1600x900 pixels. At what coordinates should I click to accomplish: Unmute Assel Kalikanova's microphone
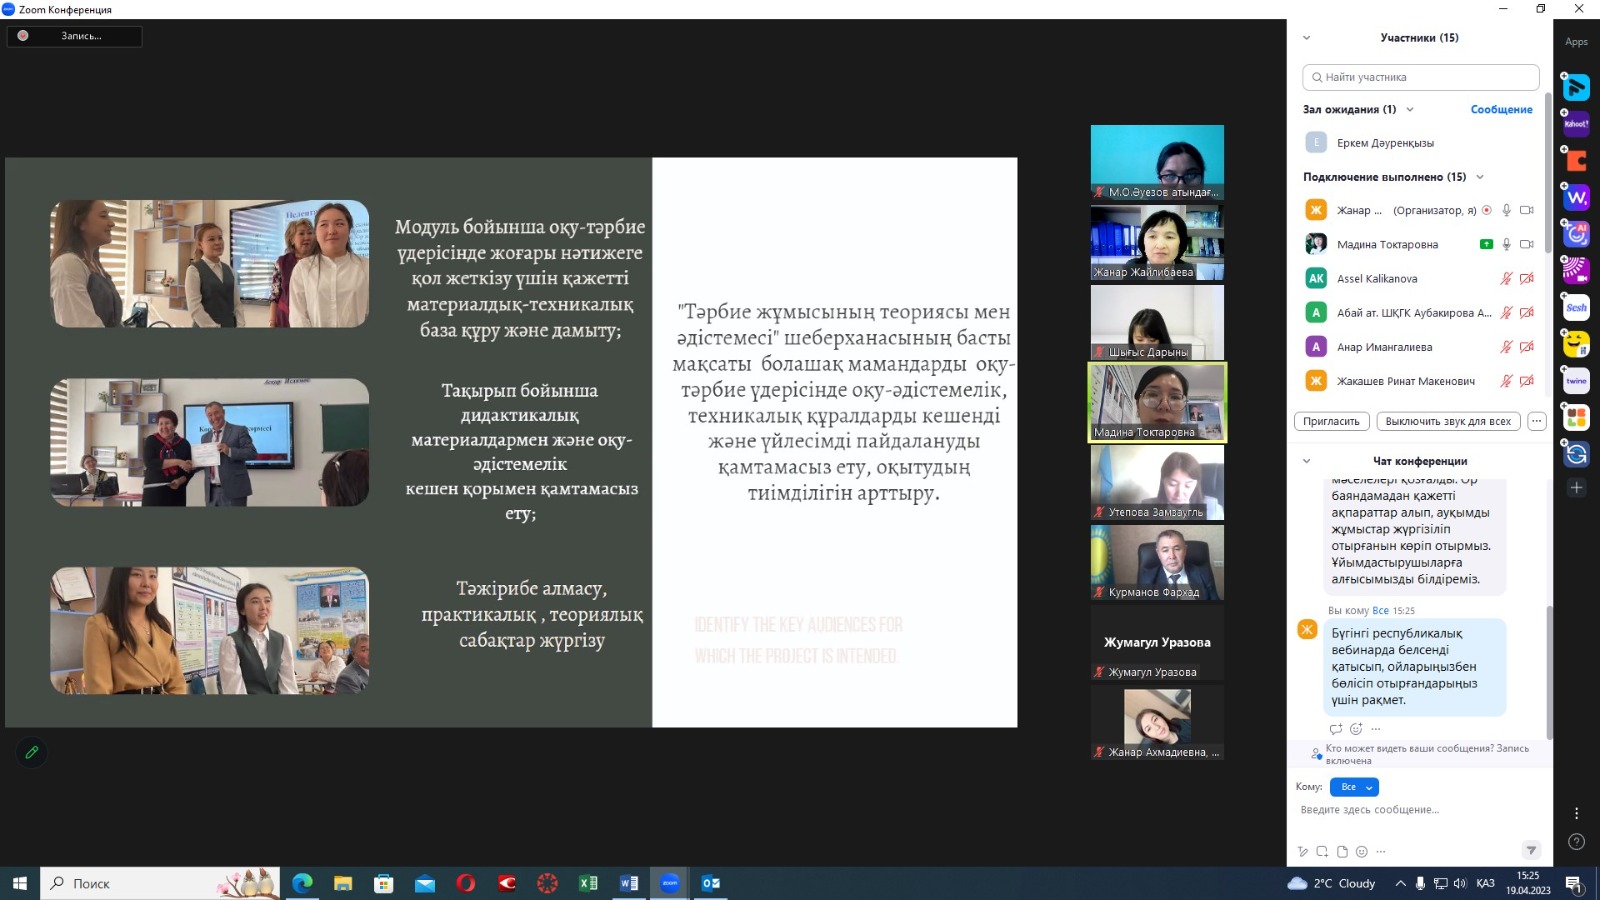coord(1506,279)
